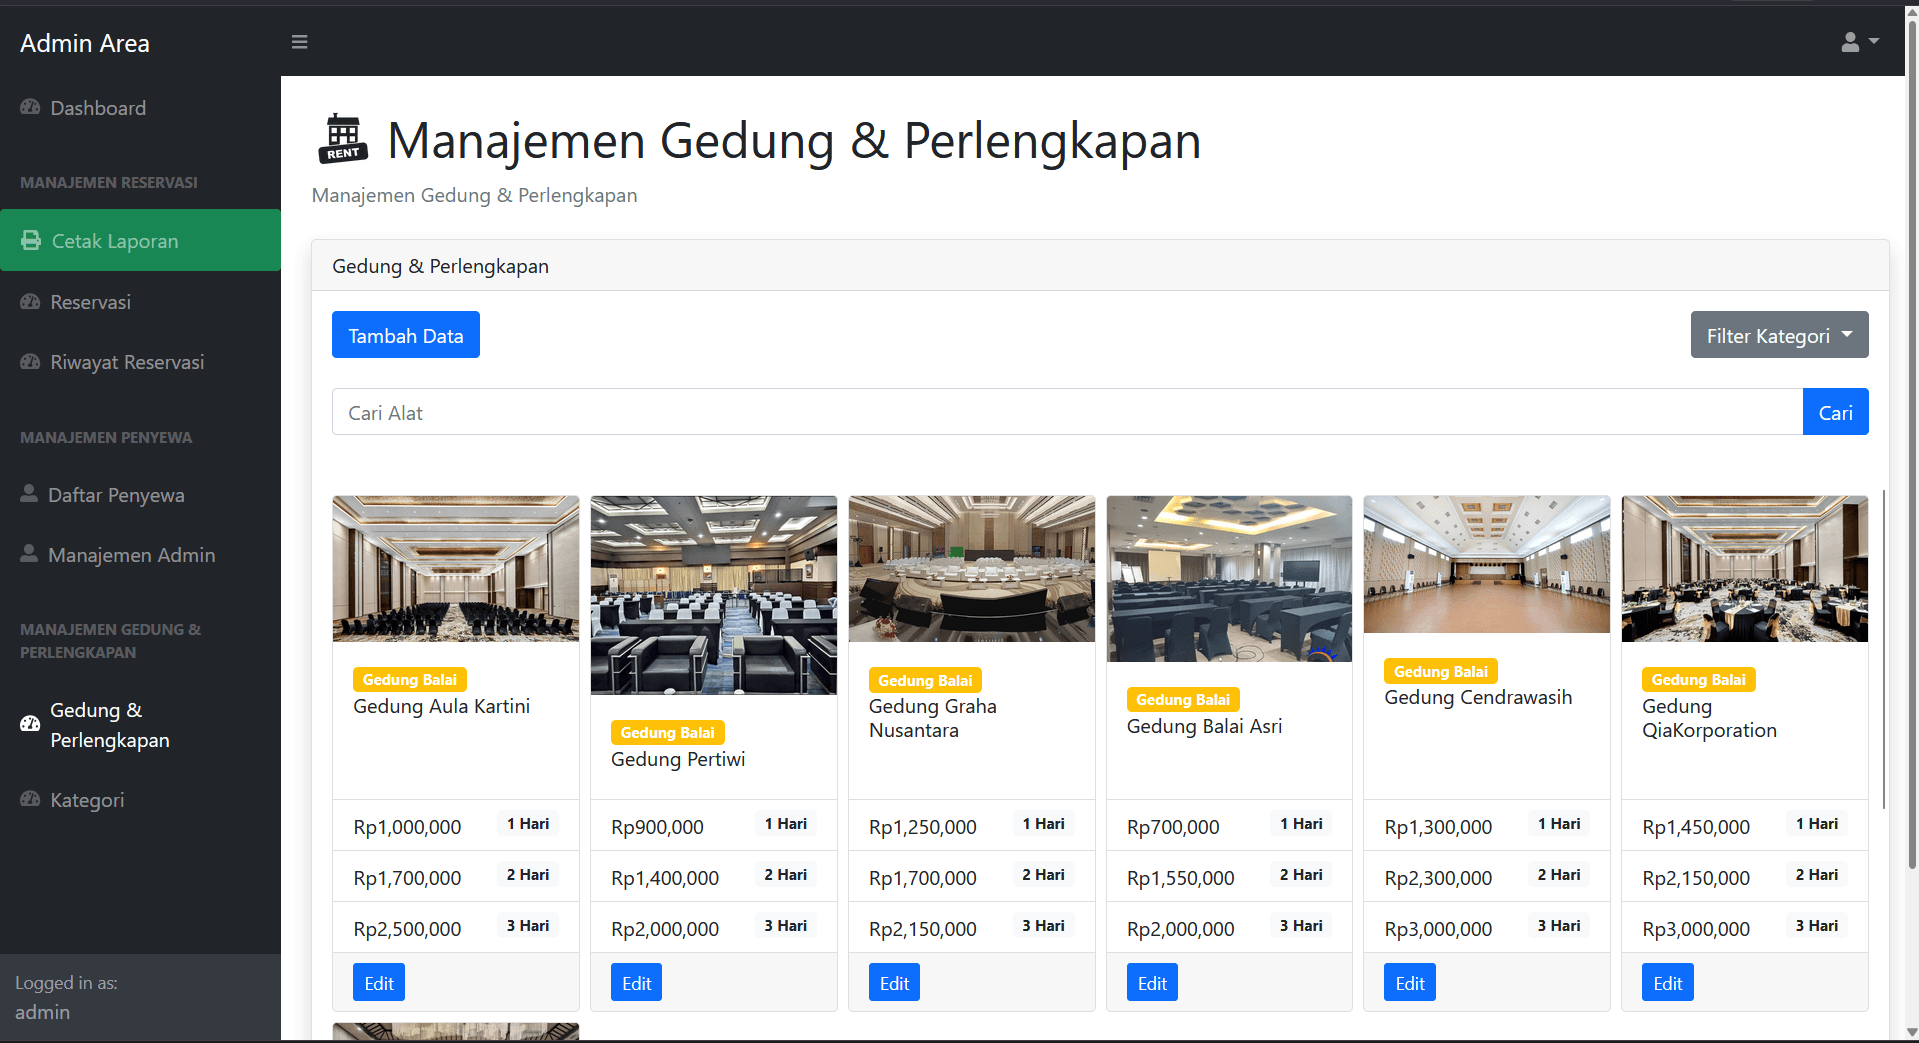Click the Cari search button
This screenshot has height=1043, width=1919.
1835,412
